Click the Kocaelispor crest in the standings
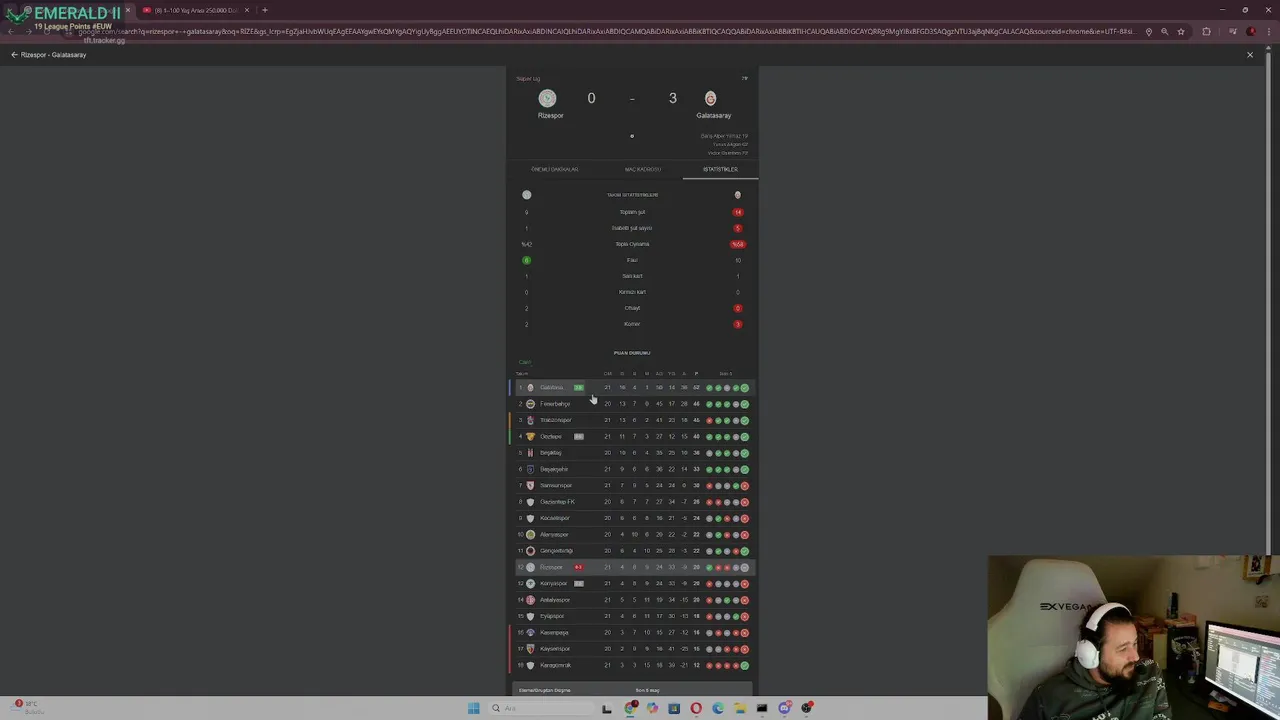Viewport: 1280px width, 720px height. click(530, 518)
